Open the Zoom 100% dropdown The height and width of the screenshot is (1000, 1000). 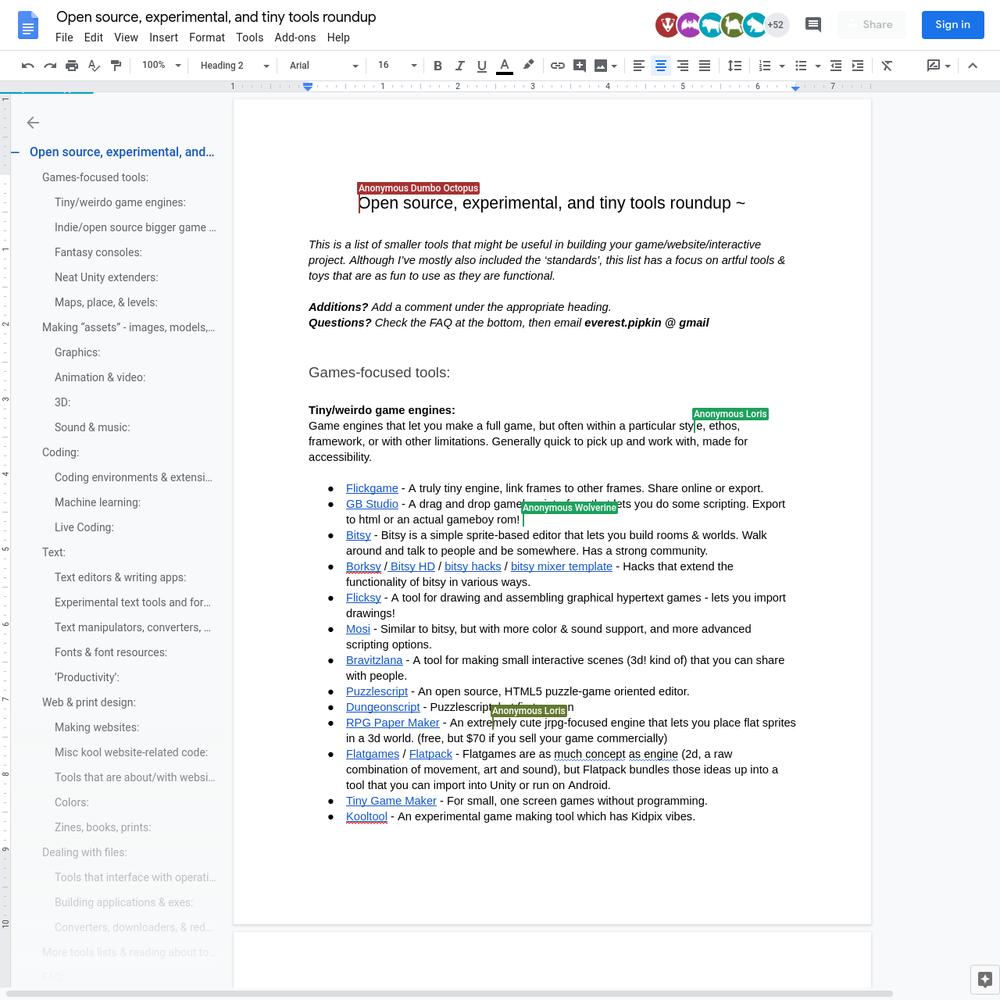pyautogui.click(x=161, y=65)
